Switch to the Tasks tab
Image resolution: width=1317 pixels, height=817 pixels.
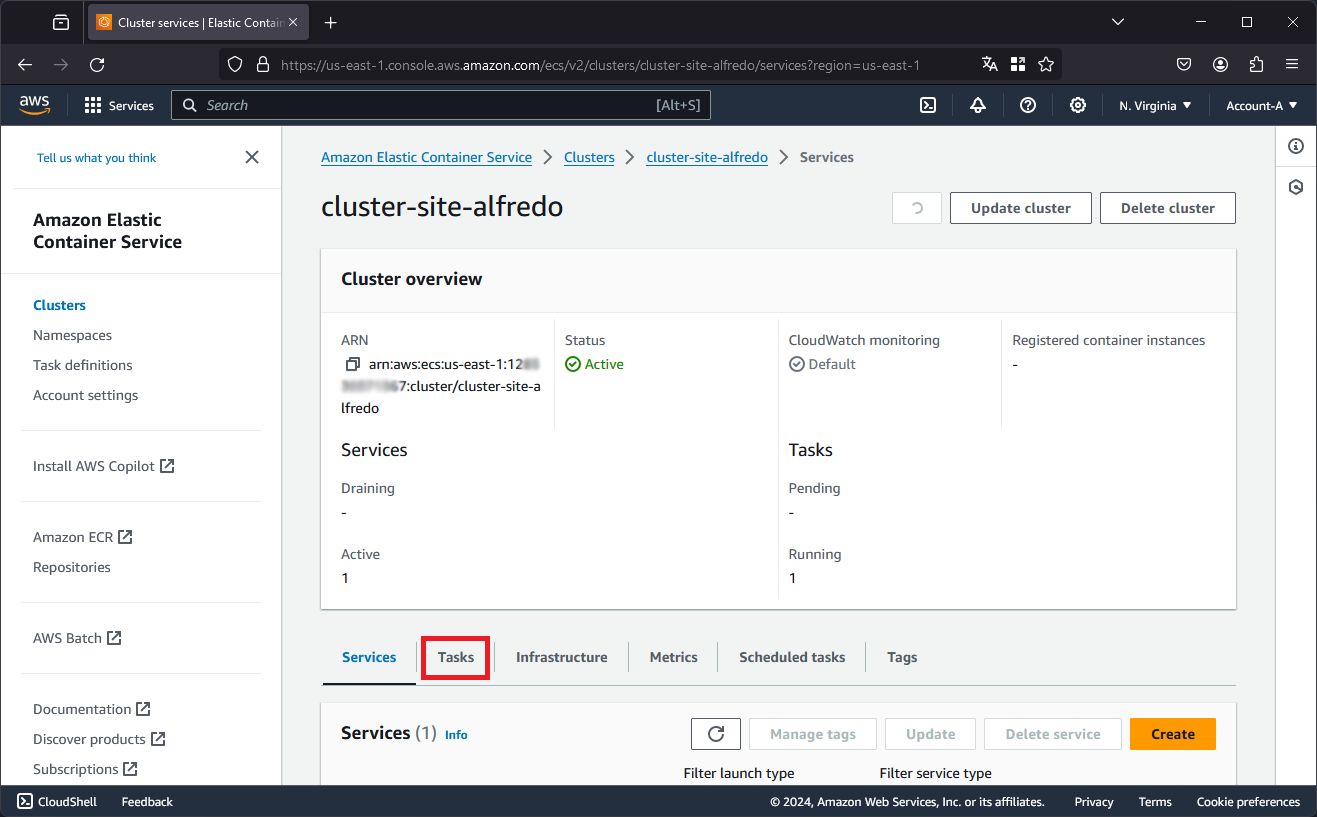[456, 657]
